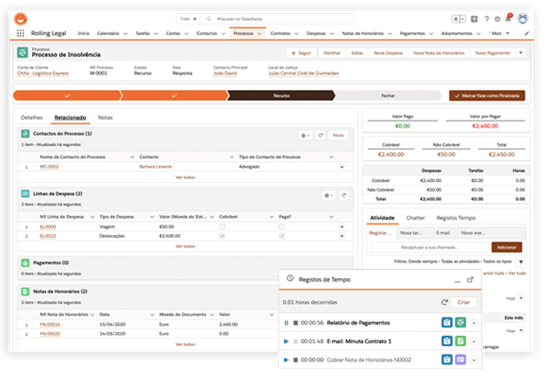
Task: Switch to the Detalhes tab
Action: point(32,118)
